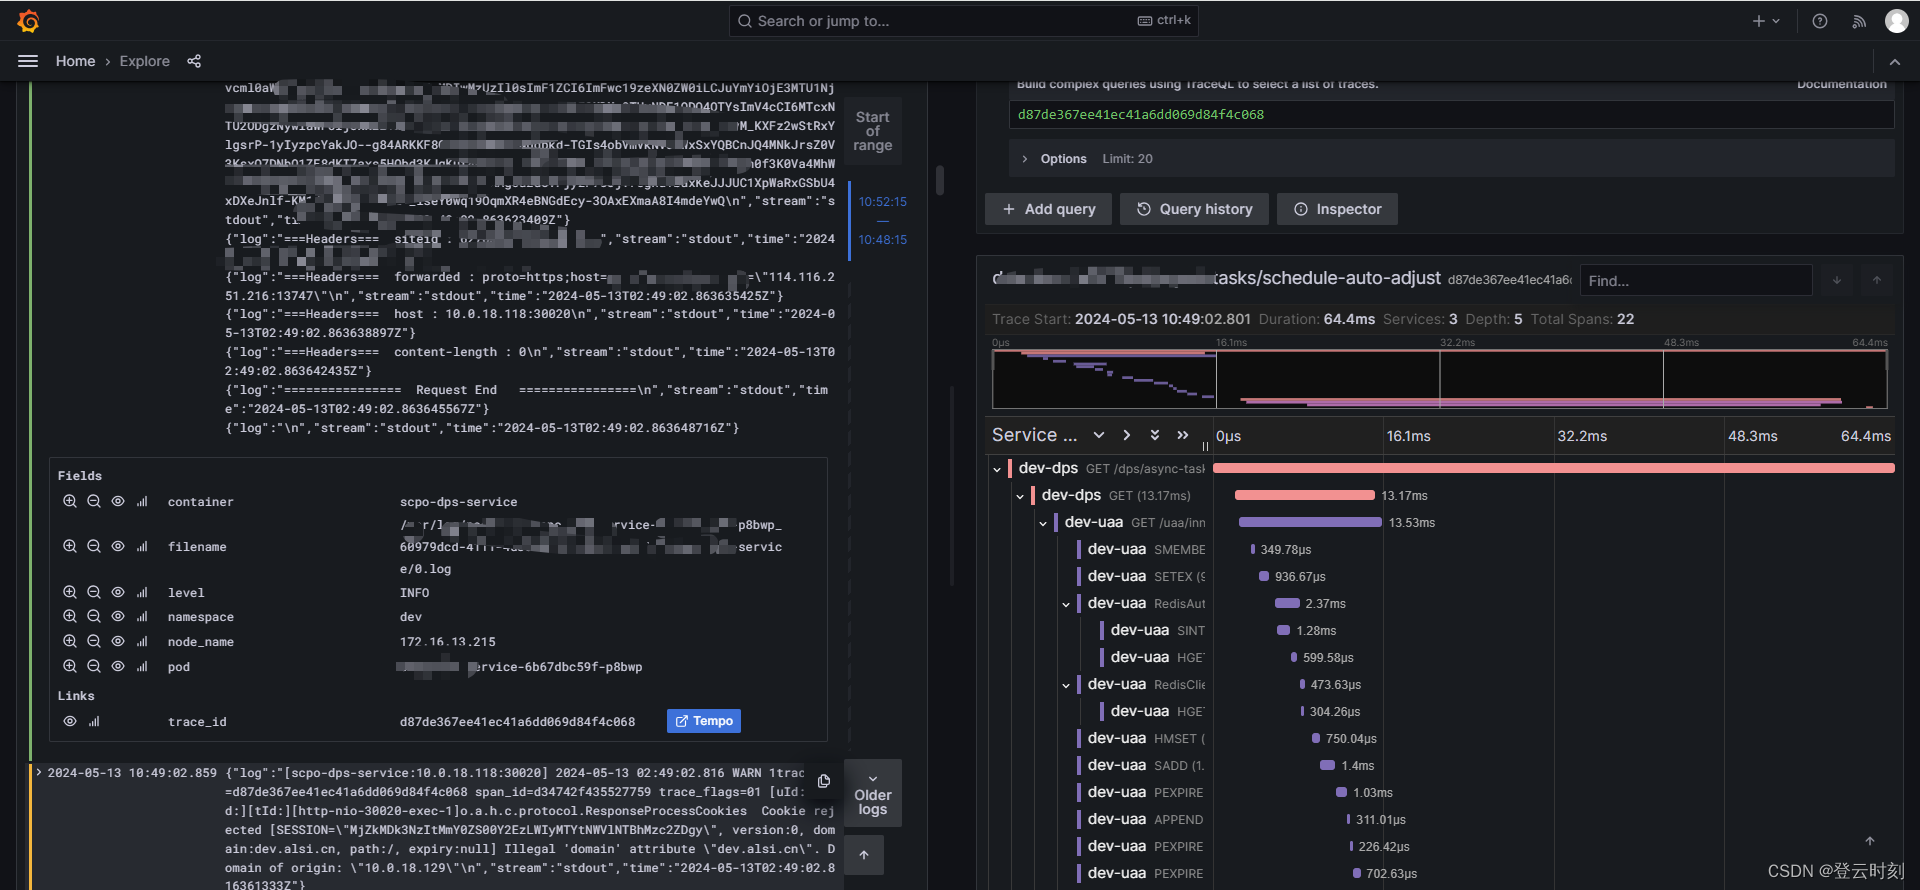The image size is (1920, 890).
Task: Toggle visibility of namespace field
Action: [x=118, y=617]
